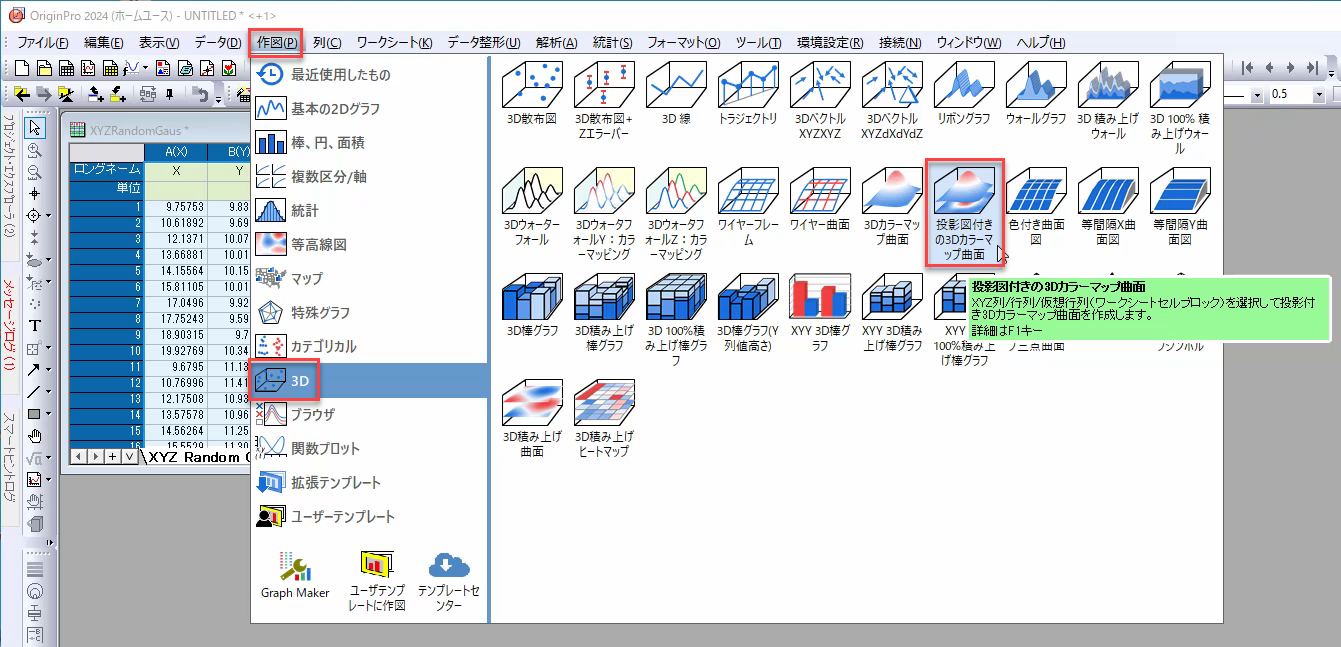Choose the 色付き曲面図 plot
This screenshot has height=647, width=1341.
[1036, 207]
